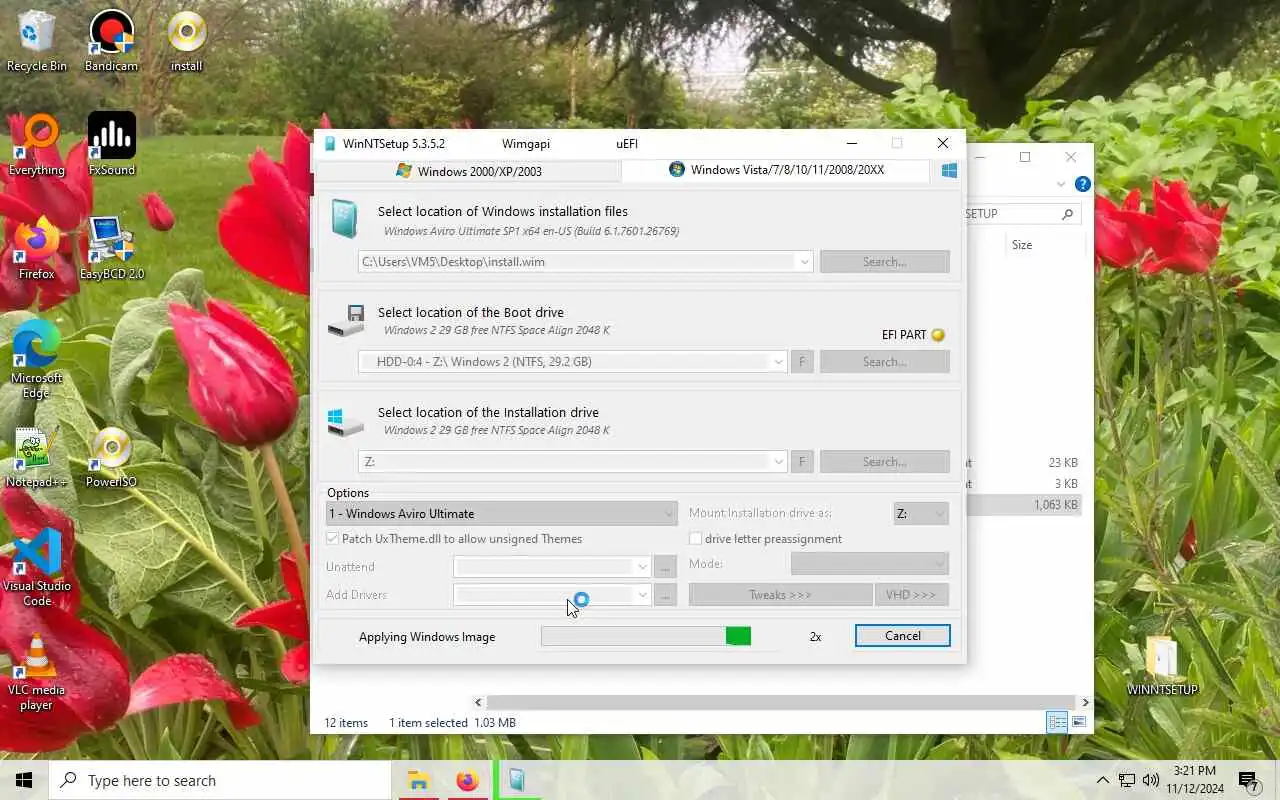The height and width of the screenshot is (800, 1280).
Task: Open Firefox from the taskbar
Action: (x=467, y=780)
